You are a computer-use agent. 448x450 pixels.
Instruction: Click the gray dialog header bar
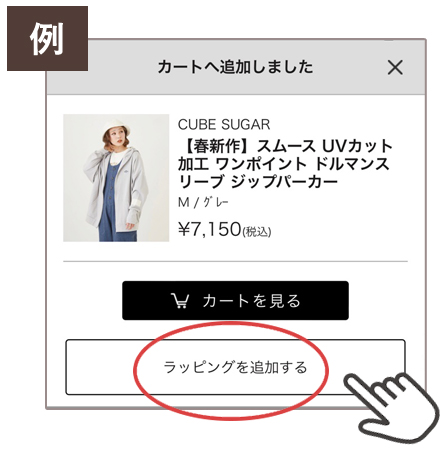point(235,67)
